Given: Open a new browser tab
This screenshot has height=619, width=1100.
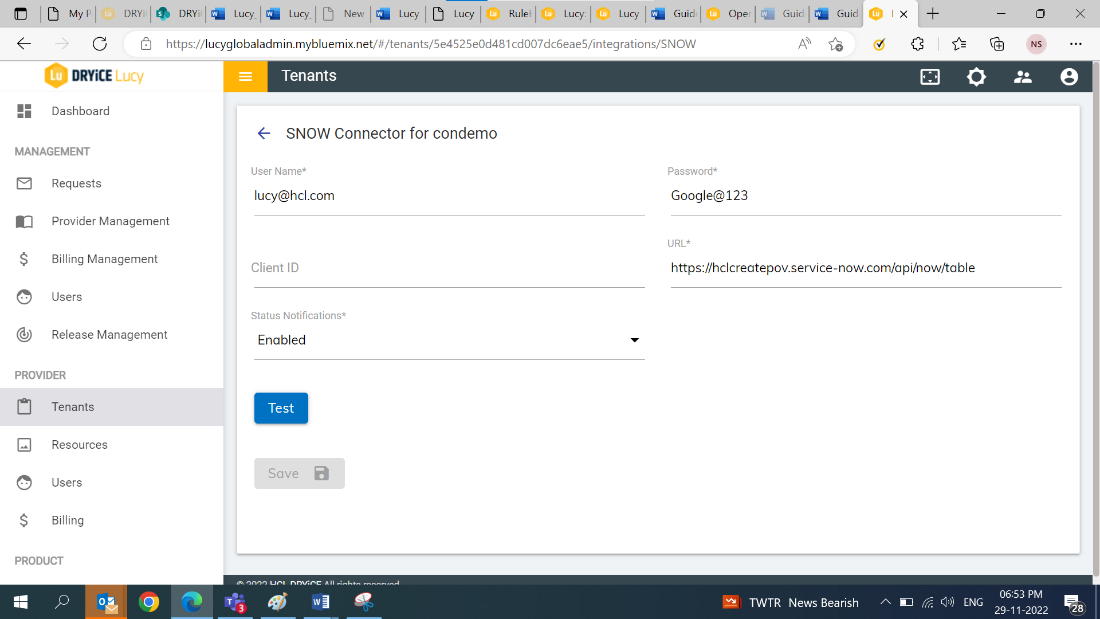Looking at the screenshot, I should pos(932,13).
